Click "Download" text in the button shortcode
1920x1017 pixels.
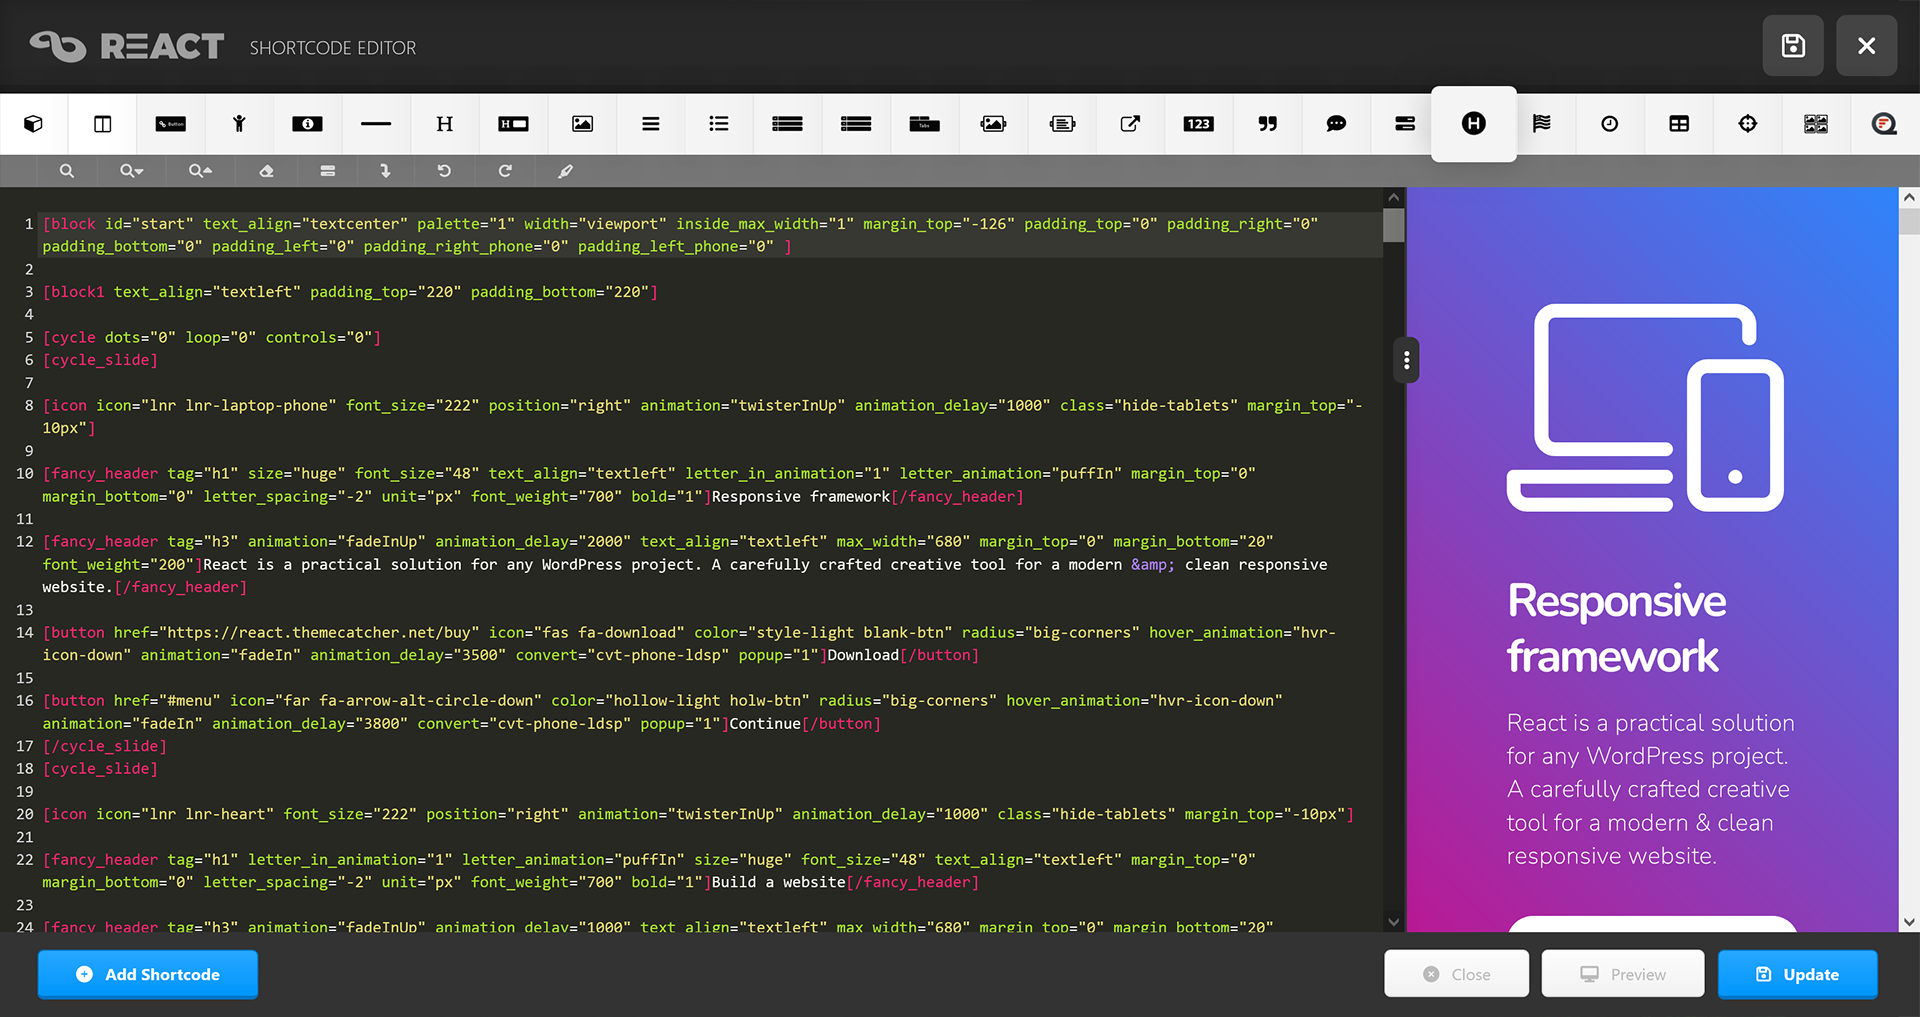point(863,656)
